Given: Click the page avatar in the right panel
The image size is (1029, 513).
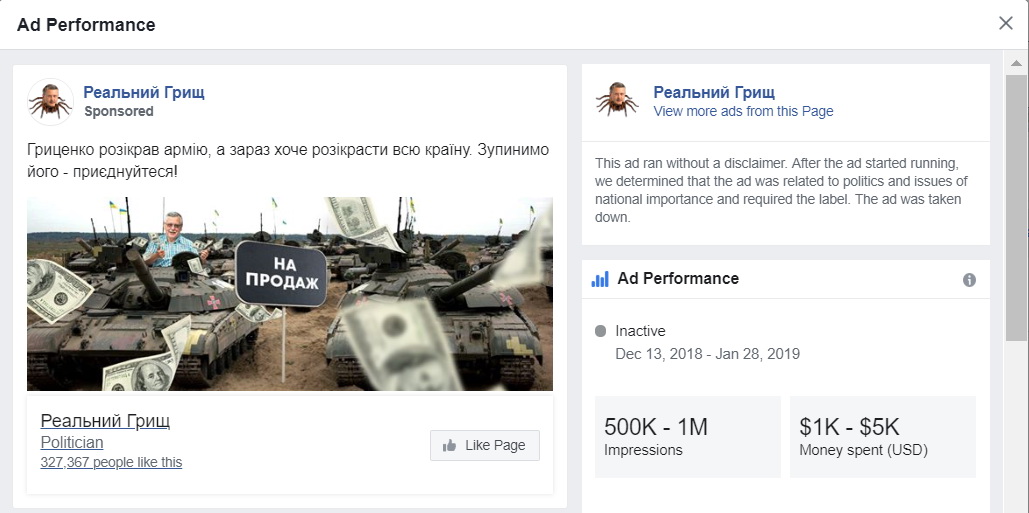Looking at the screenshot, I should (617, 101).
